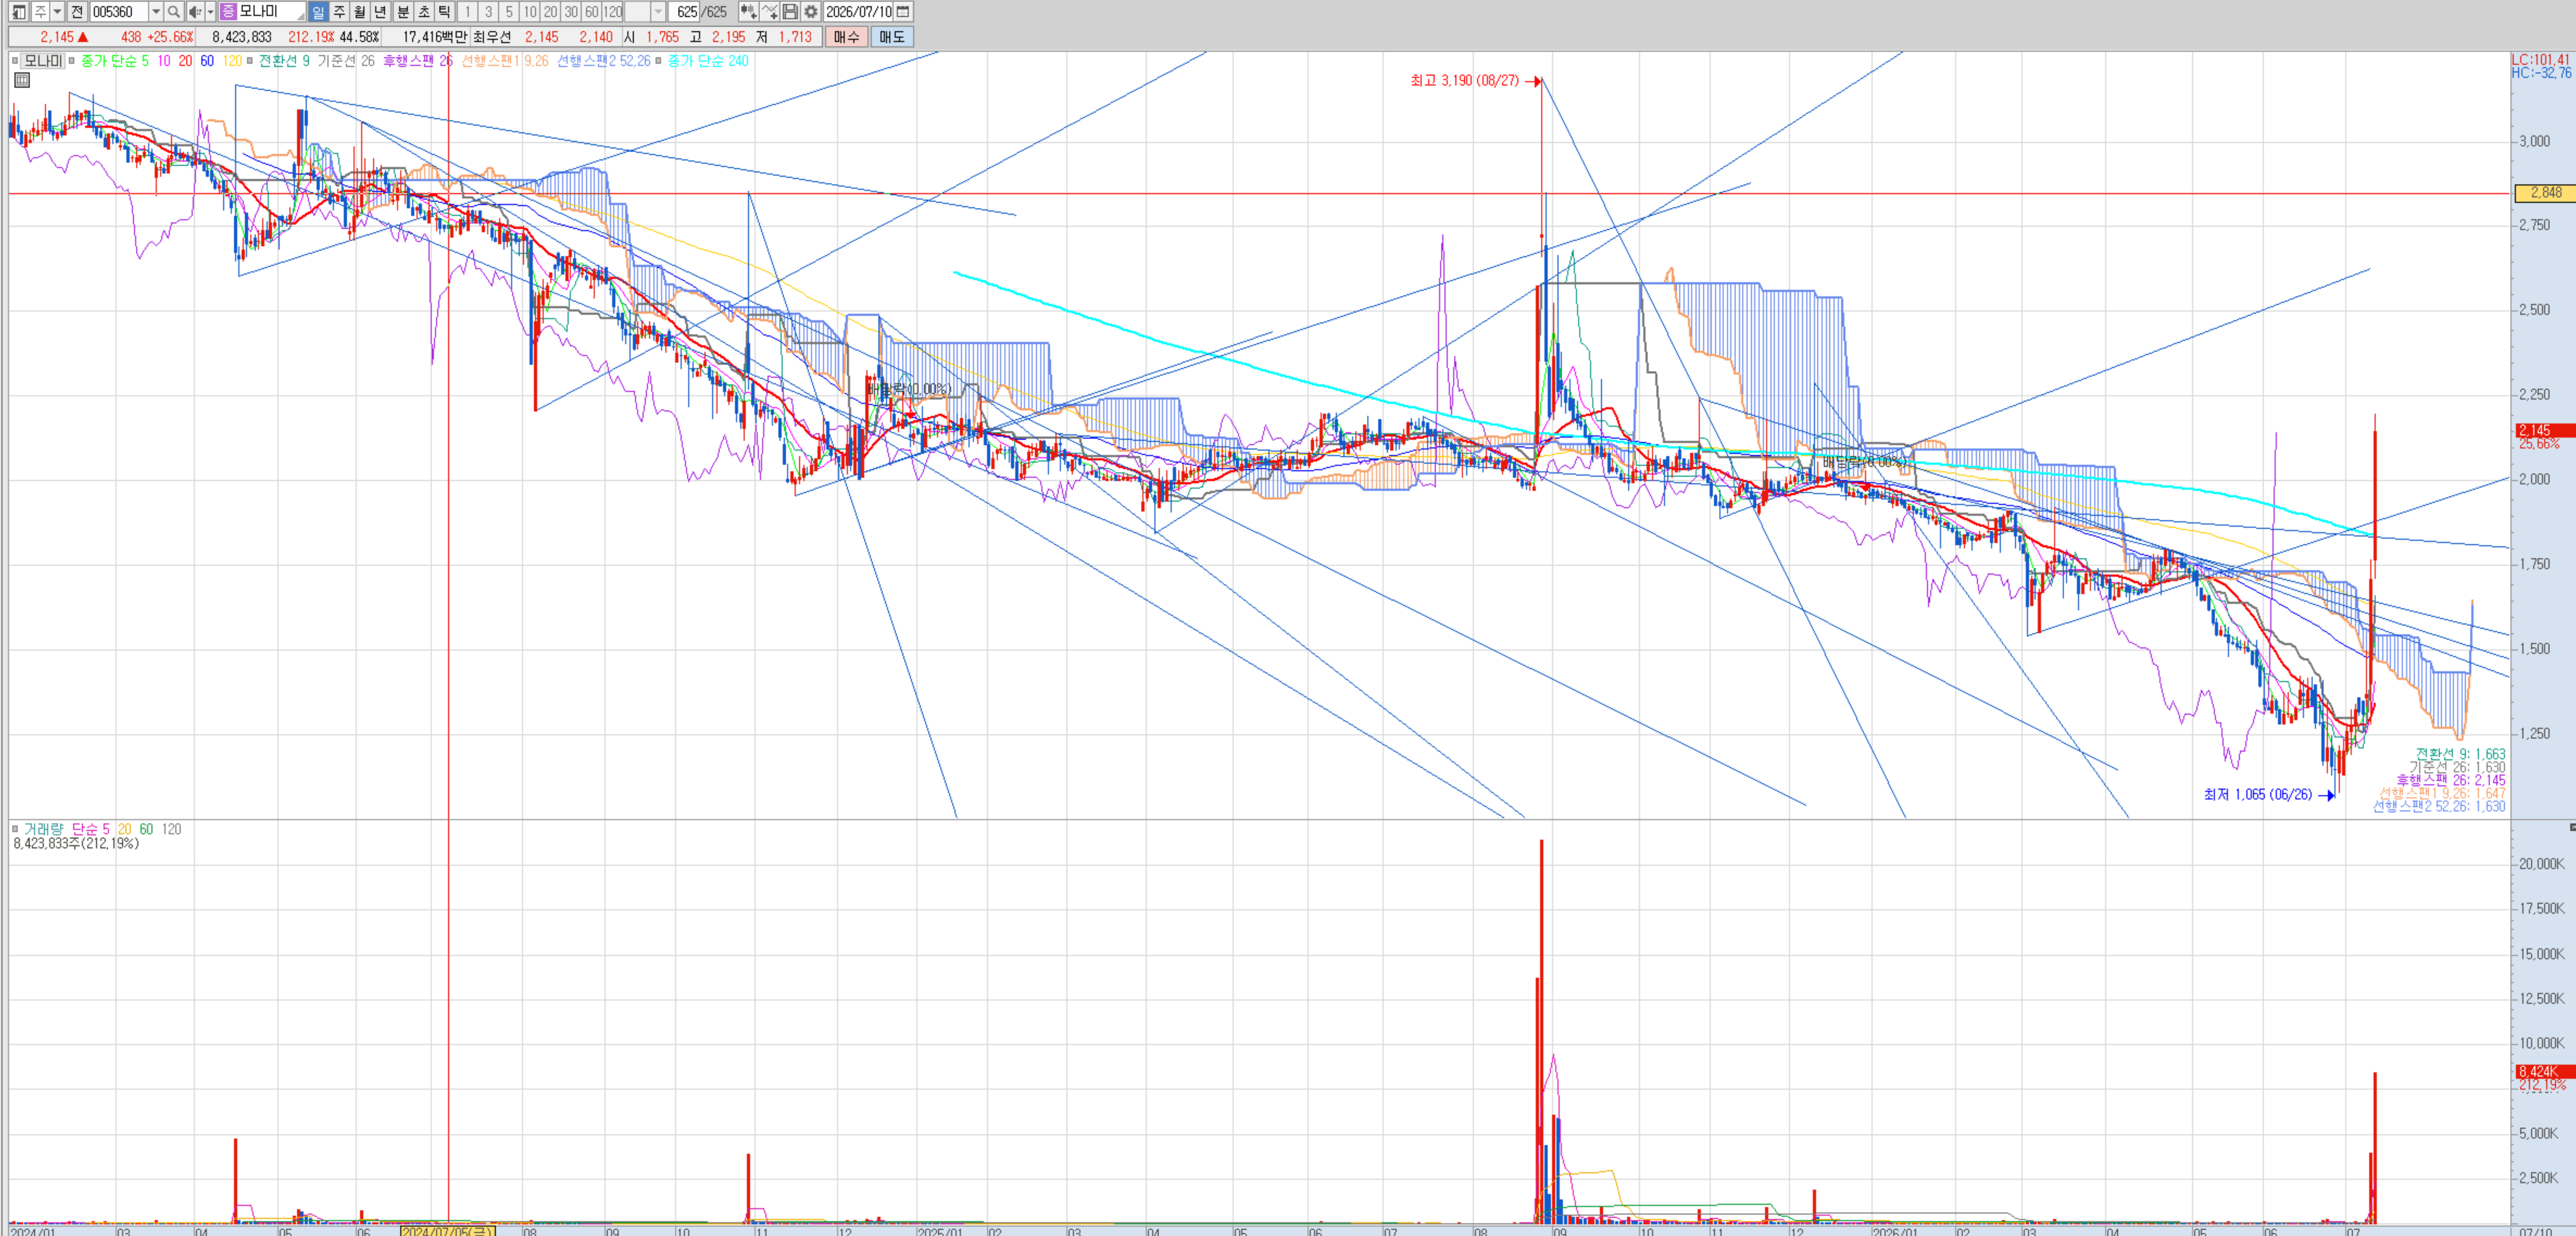
Task: Click the bar count field showing 625
Action: pyautogui.click(x=684, y=12)
